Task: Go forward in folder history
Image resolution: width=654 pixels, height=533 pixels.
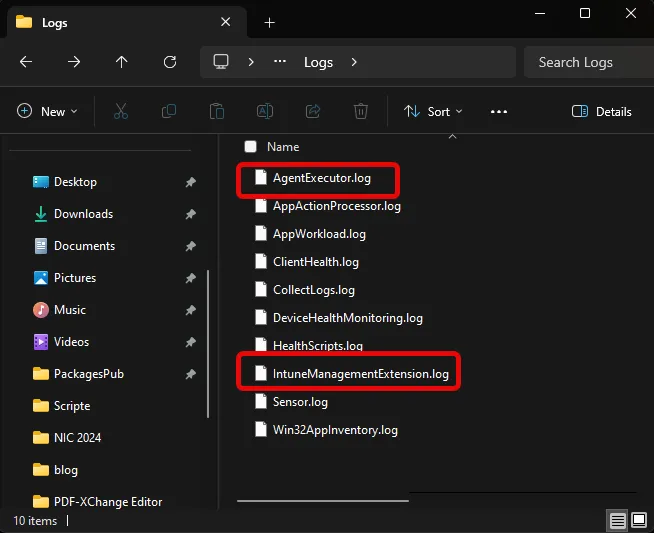Action: [74, 62]
